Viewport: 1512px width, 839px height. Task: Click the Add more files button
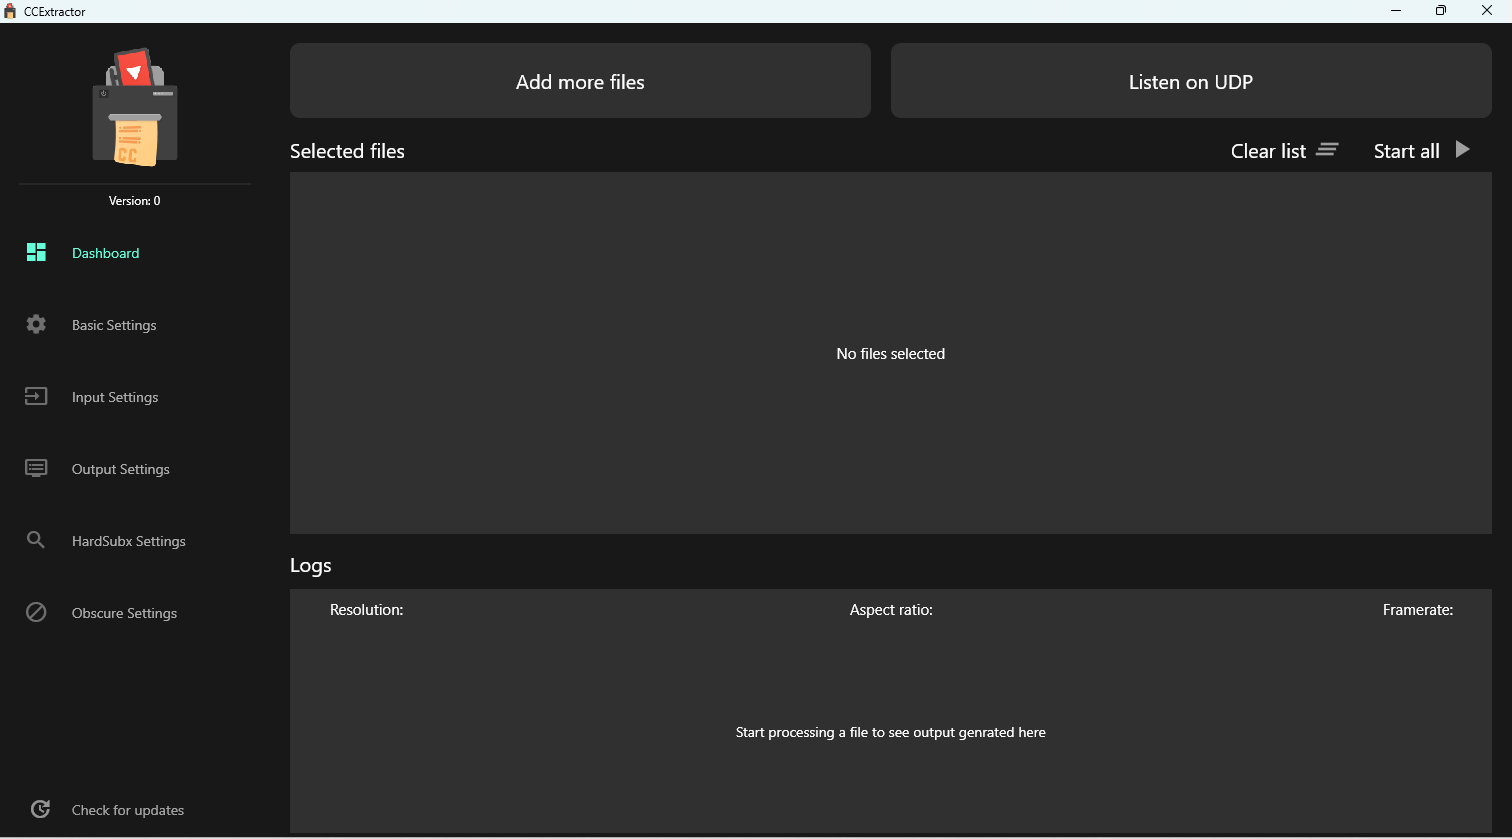pos(580,81)
